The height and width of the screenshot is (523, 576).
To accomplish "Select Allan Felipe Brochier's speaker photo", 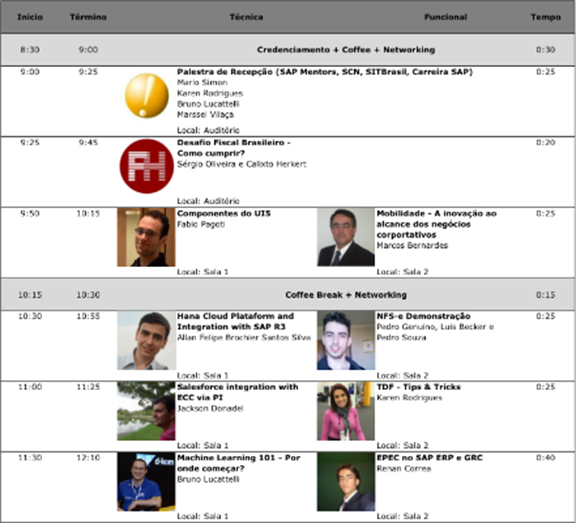I will coord(146,340).
